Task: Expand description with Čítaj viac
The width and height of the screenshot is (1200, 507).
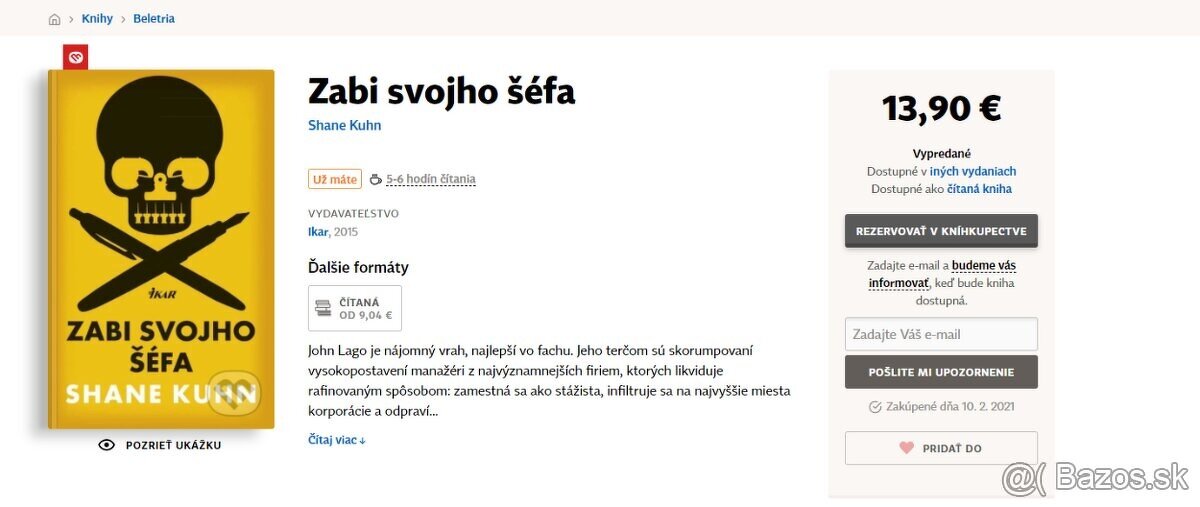Action: pyautogui.click(x=336, y=440)
